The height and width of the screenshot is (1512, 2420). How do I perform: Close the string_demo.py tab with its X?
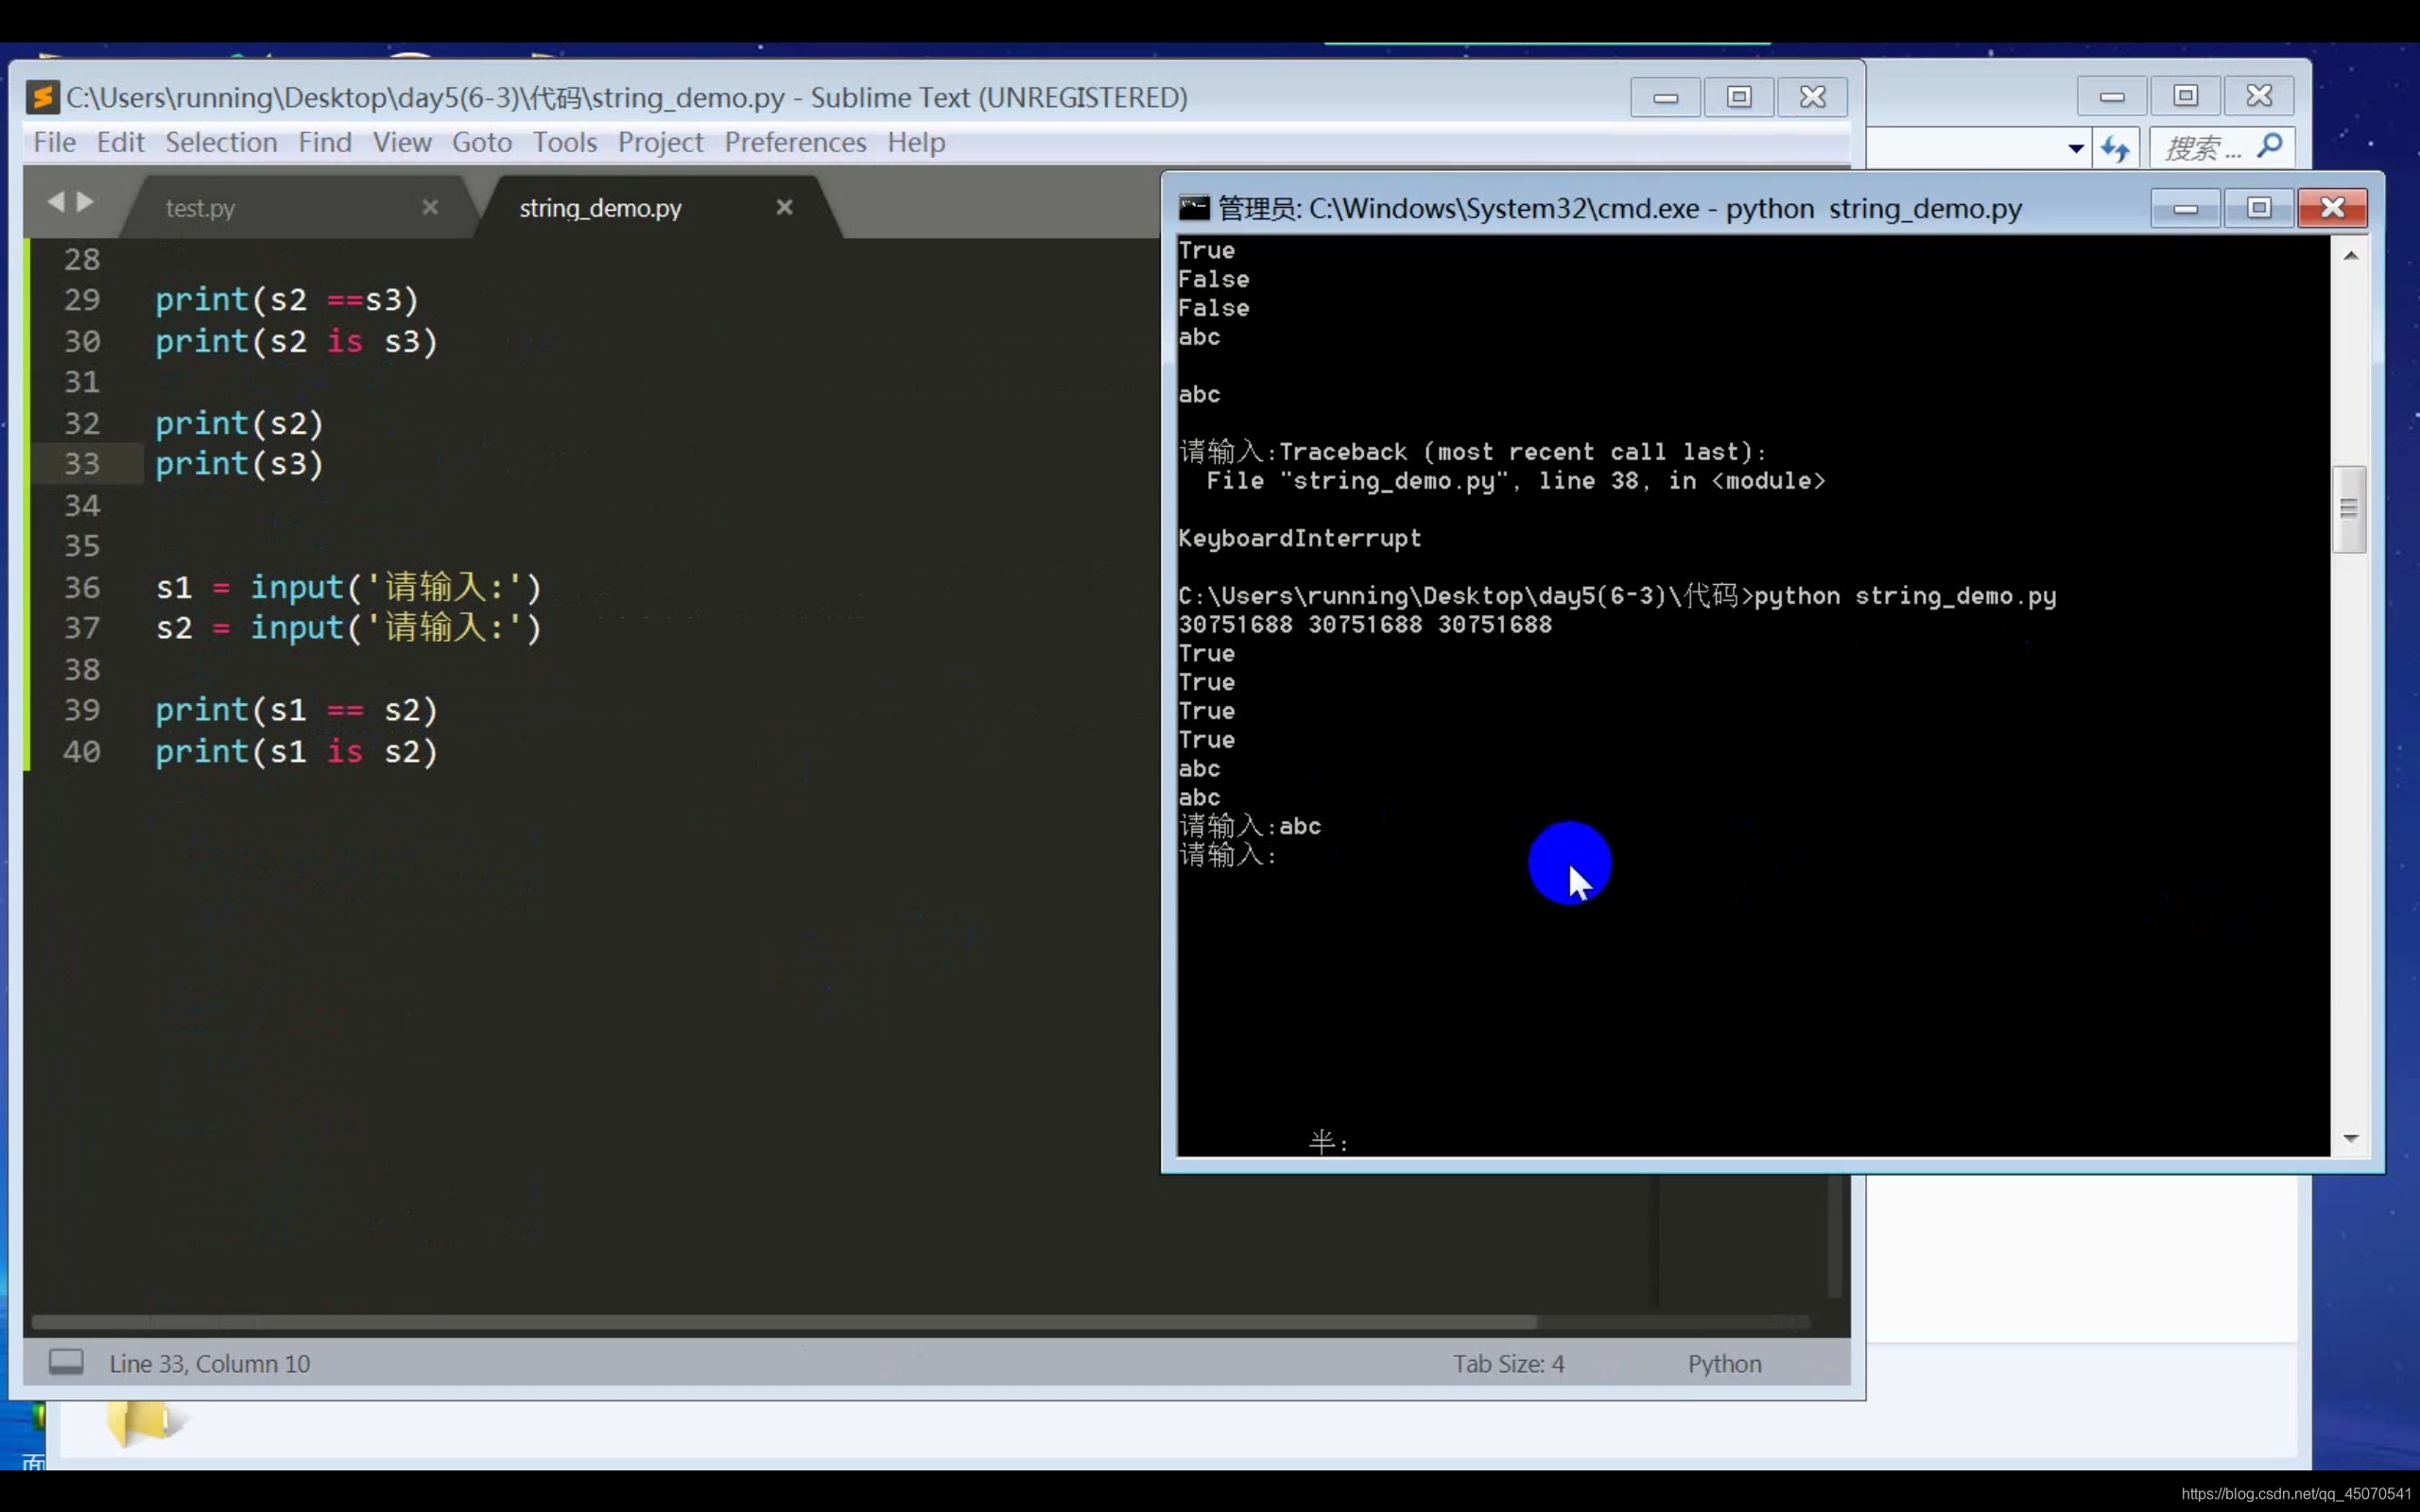point(784,207)
